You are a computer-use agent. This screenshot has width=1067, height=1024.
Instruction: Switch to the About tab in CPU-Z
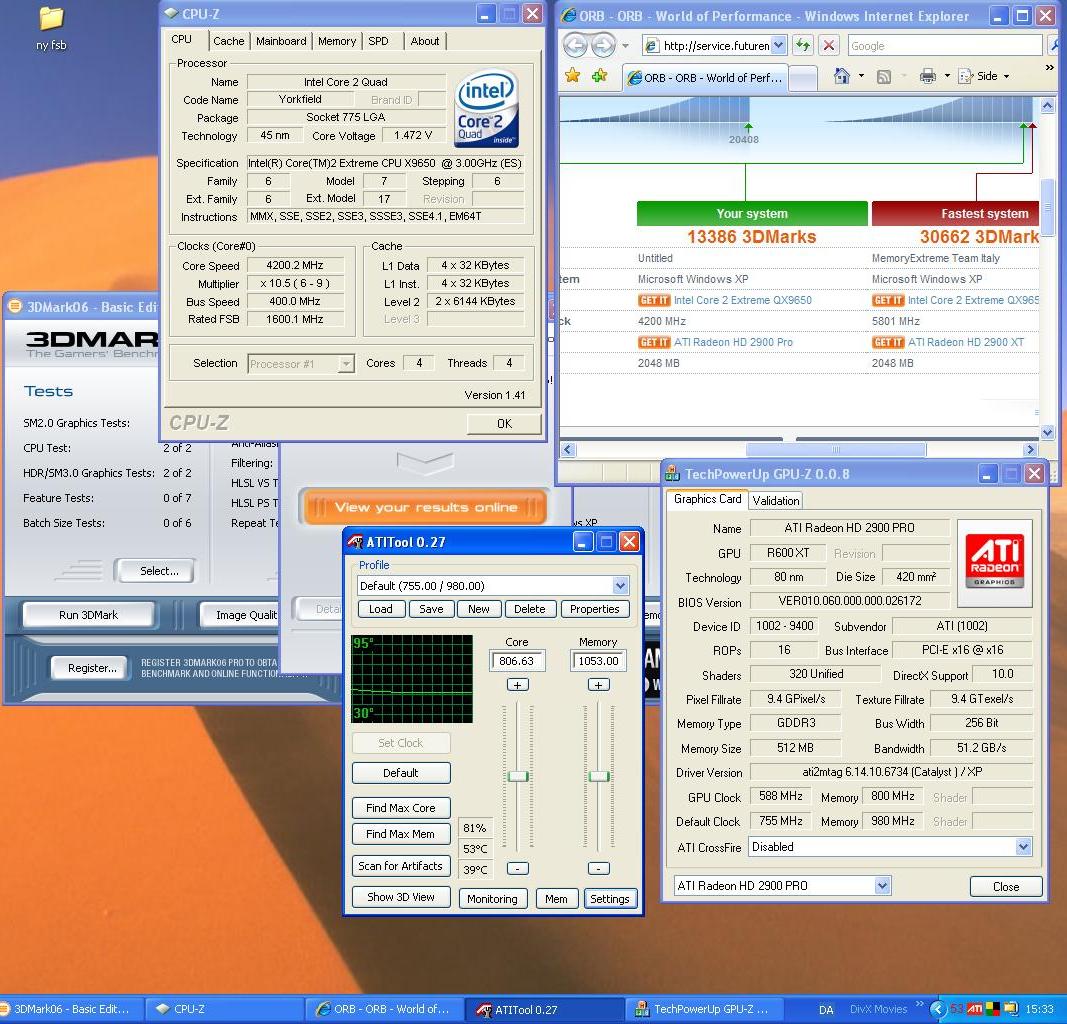[425, 41]
